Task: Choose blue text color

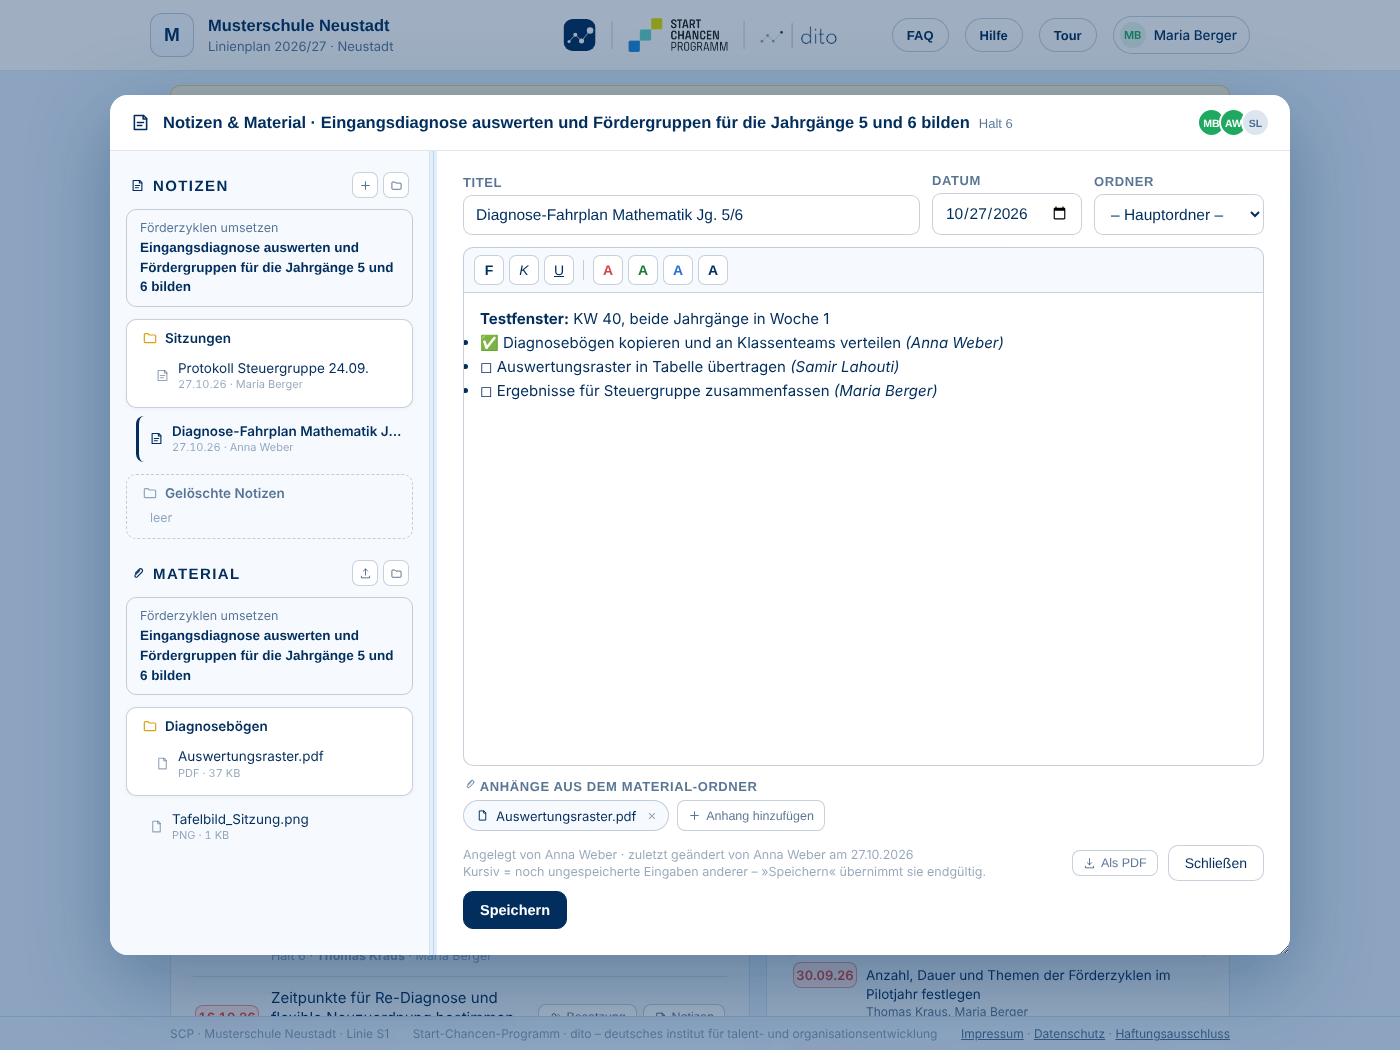Action: pyautogui.click(x=678, y=270)
